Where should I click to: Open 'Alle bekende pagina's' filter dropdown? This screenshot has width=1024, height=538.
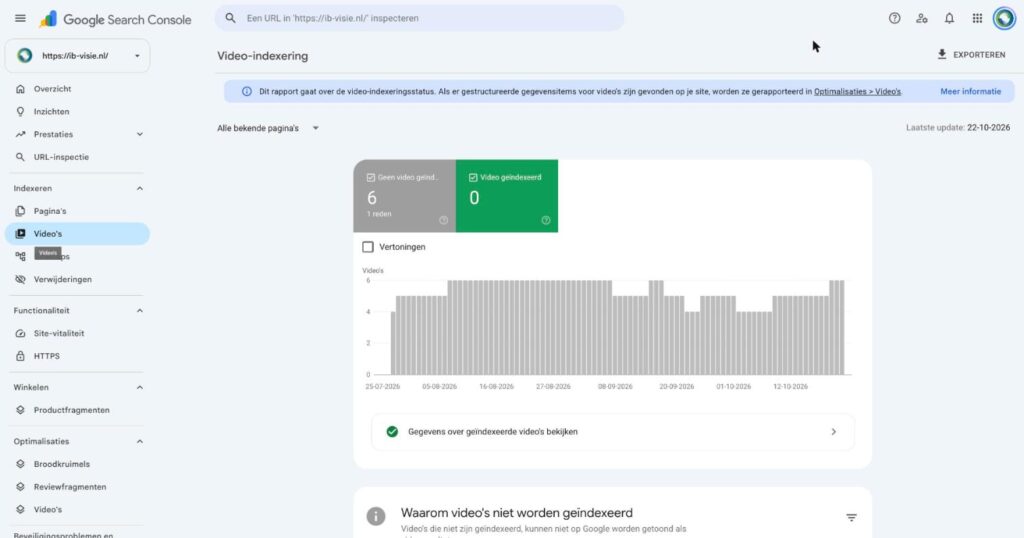[x=268, y=128]
